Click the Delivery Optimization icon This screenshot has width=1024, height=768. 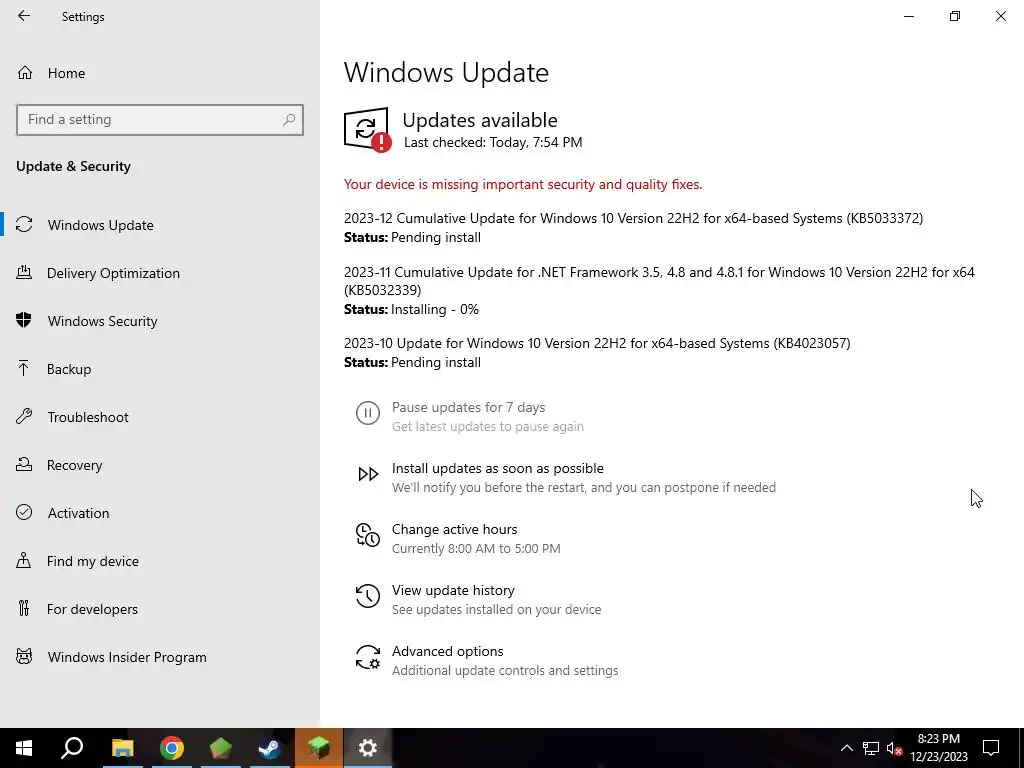(x=24, y=272)
